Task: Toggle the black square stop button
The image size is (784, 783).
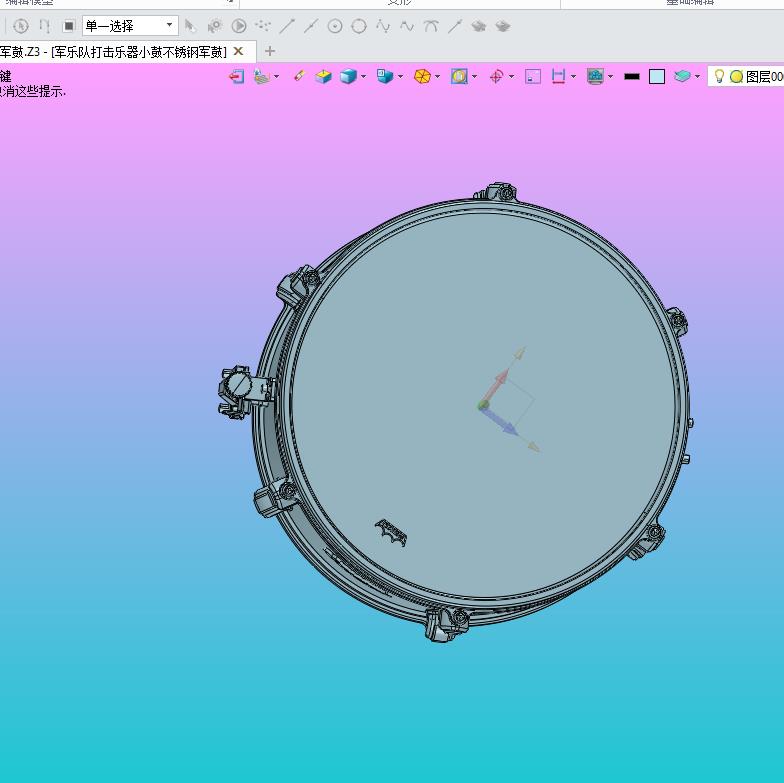Action: click(69, 26)
